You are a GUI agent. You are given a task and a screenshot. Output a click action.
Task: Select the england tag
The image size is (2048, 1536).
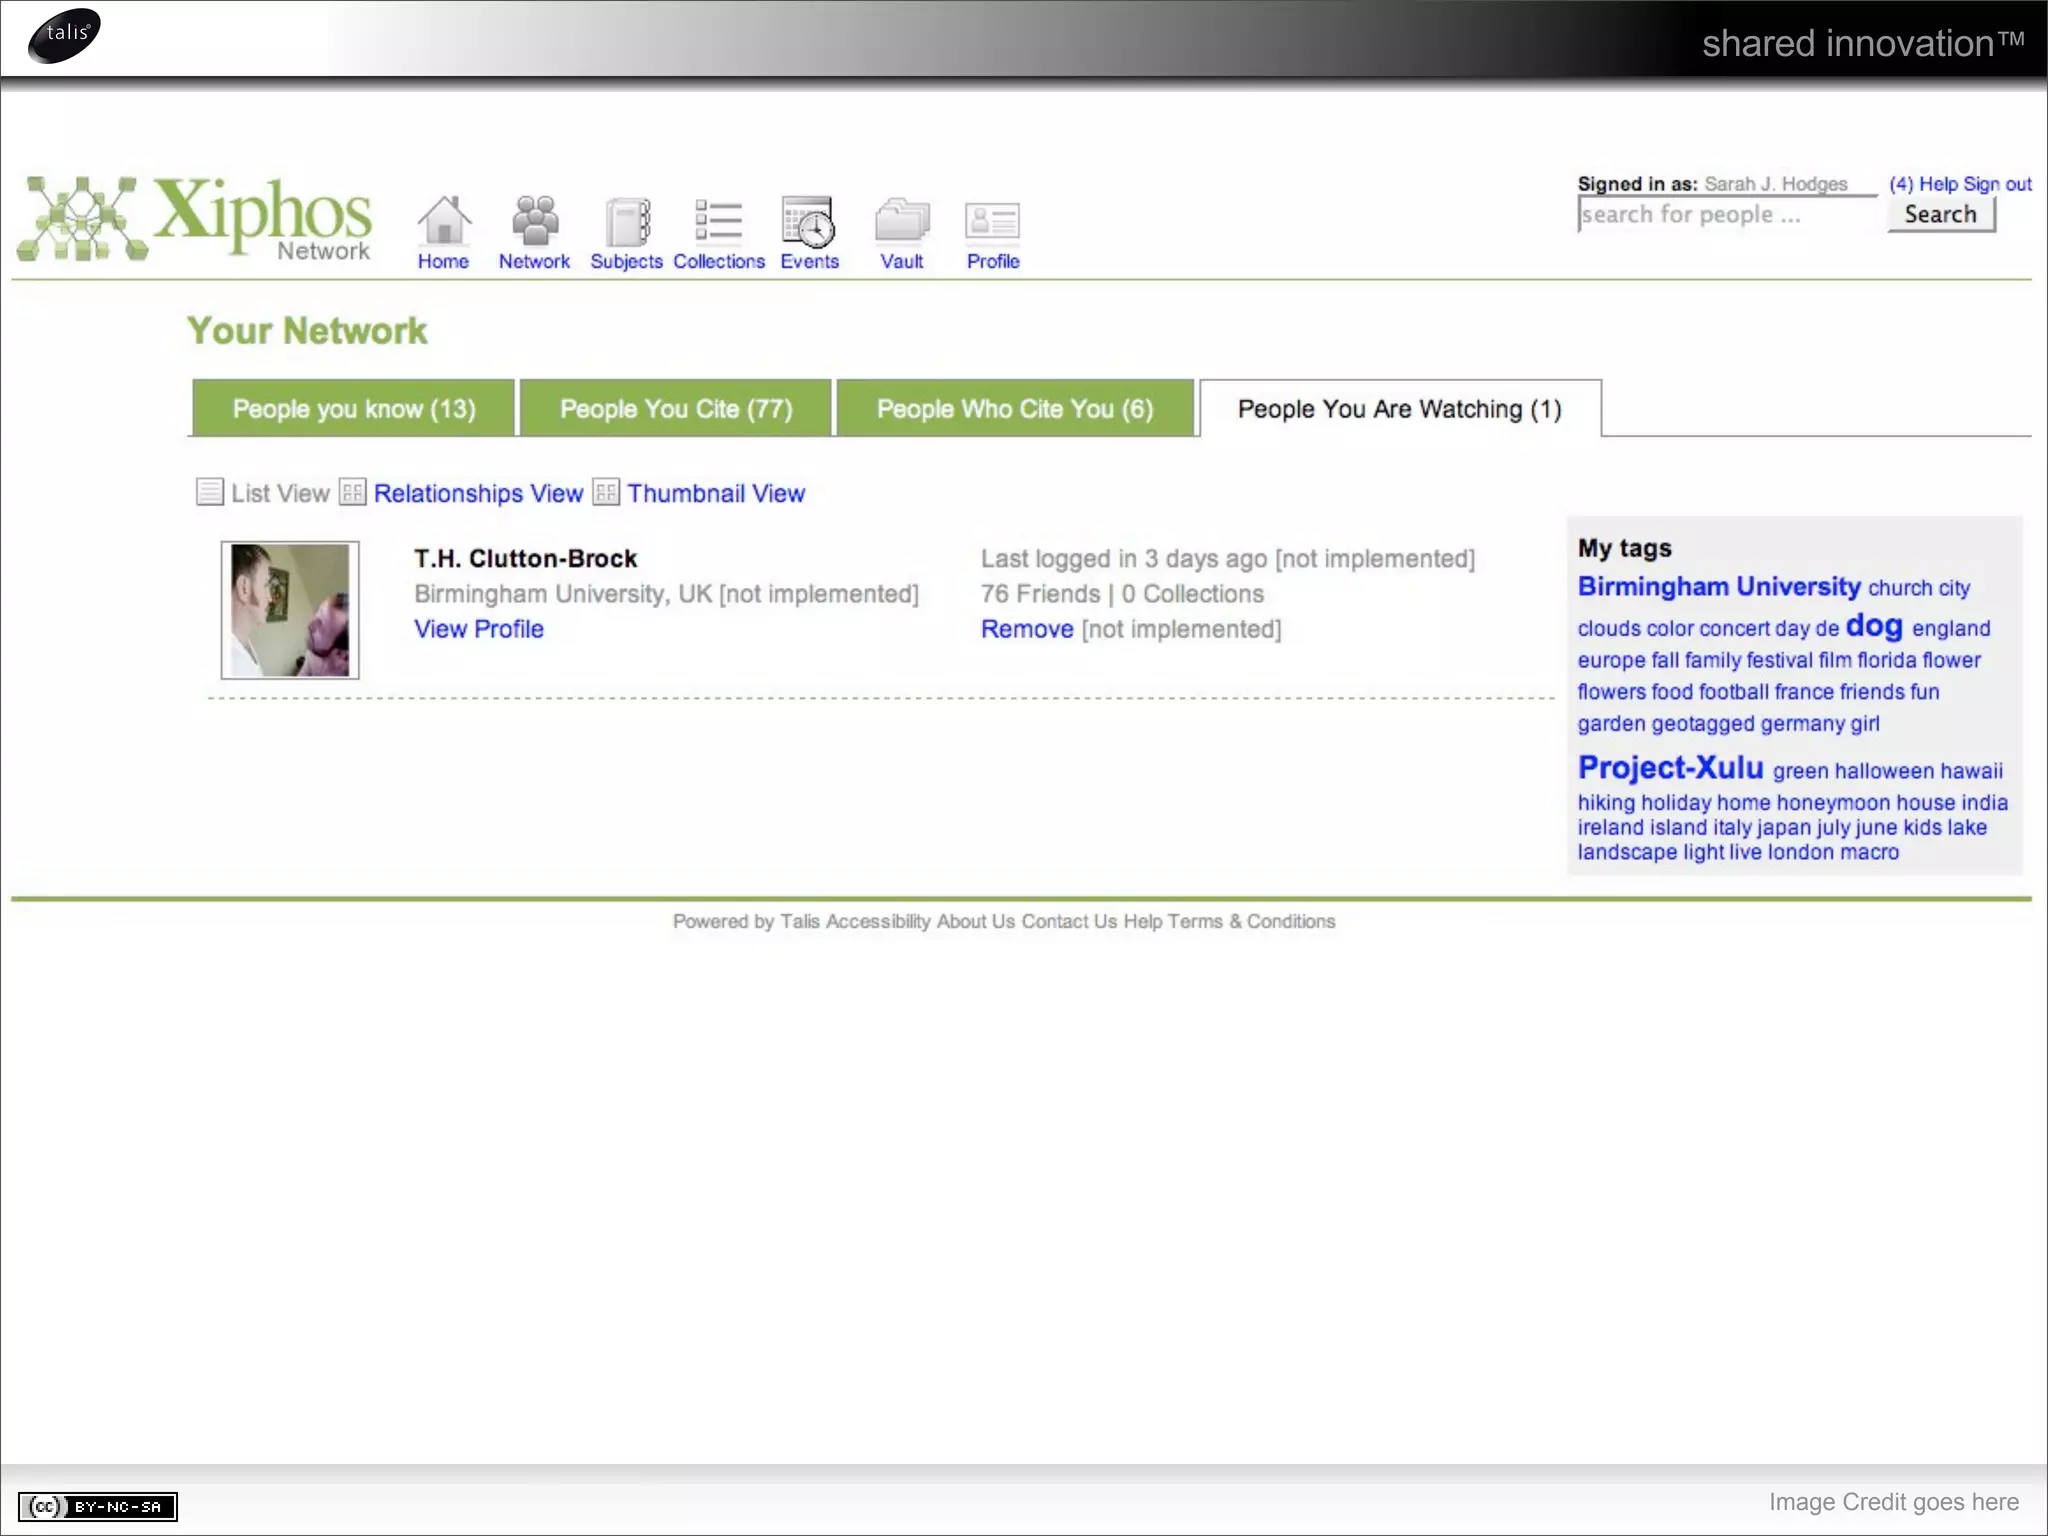pos(1951,628)
